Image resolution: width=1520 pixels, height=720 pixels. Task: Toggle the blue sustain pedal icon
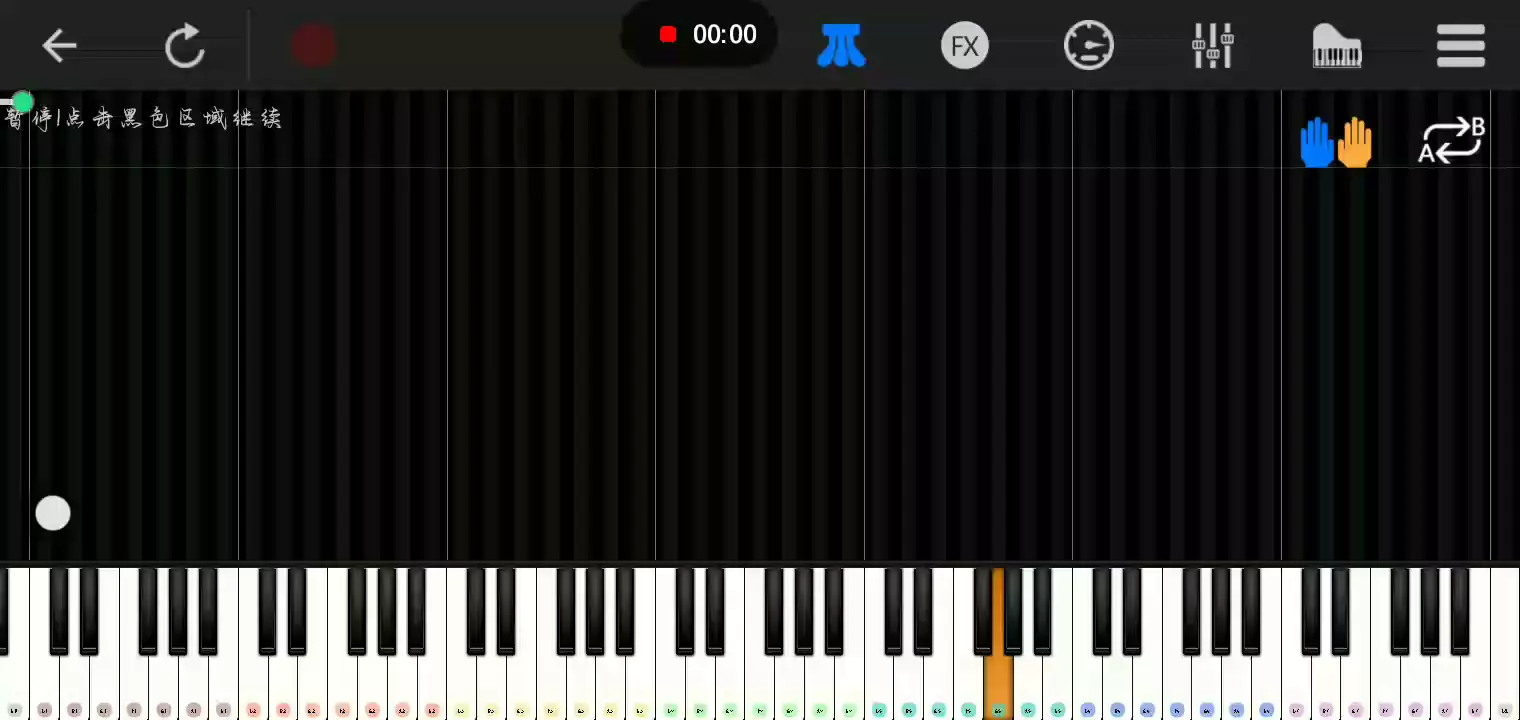(x=840, y=45)
